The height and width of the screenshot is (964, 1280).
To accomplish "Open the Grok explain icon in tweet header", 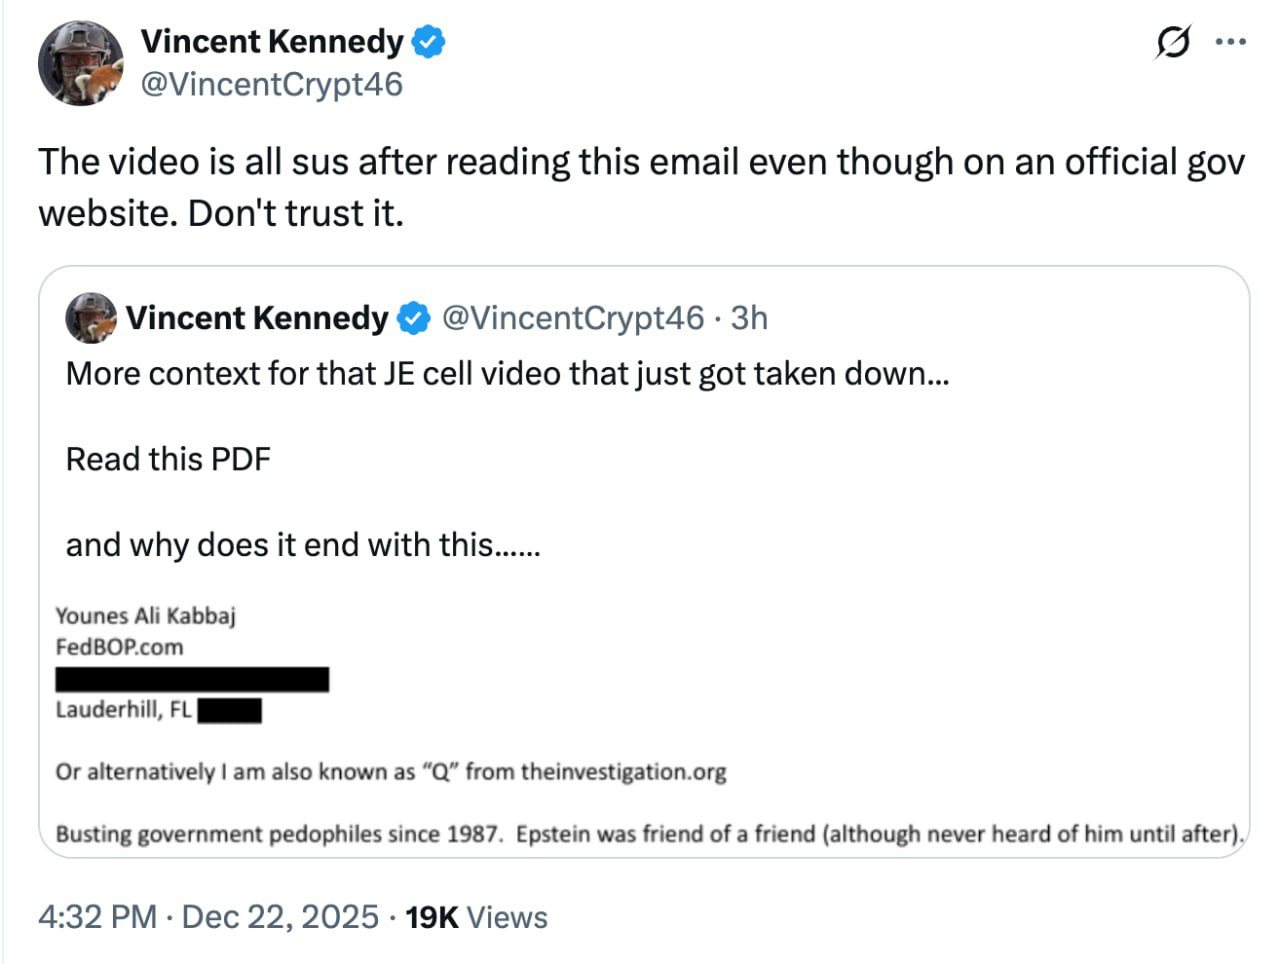I will coord(1173,42).
